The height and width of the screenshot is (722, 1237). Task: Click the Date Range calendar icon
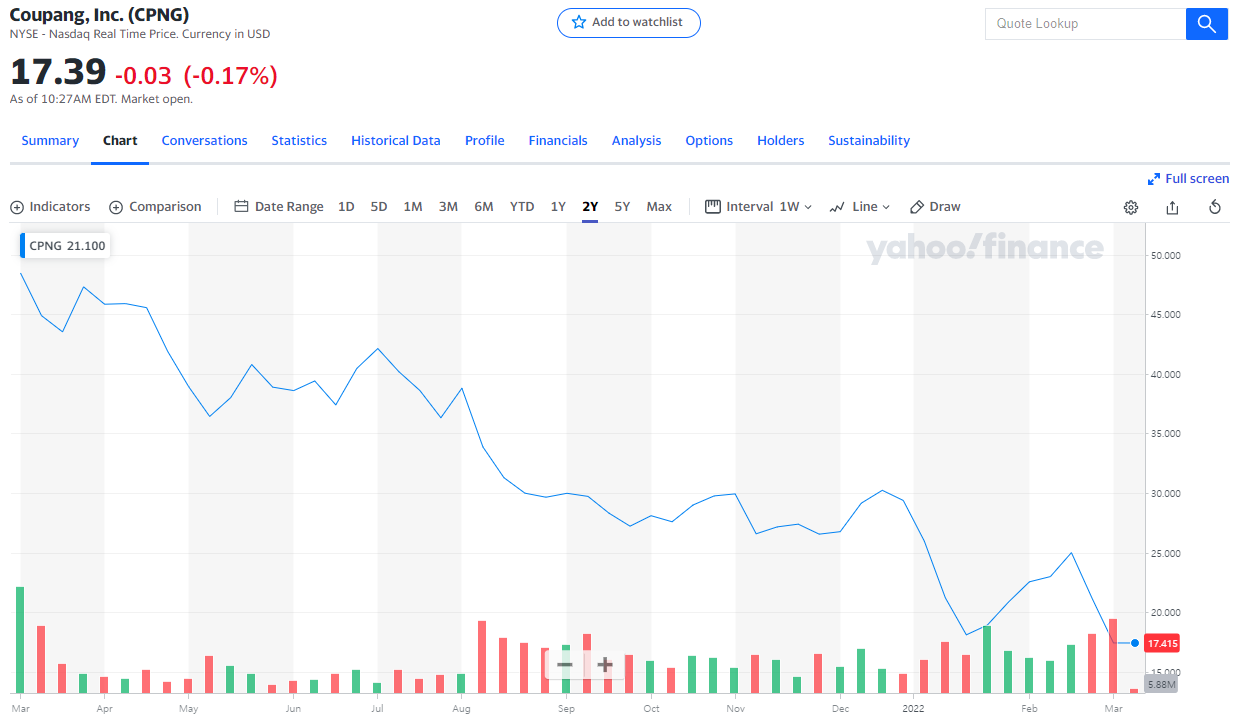click(x=241, y=207)
